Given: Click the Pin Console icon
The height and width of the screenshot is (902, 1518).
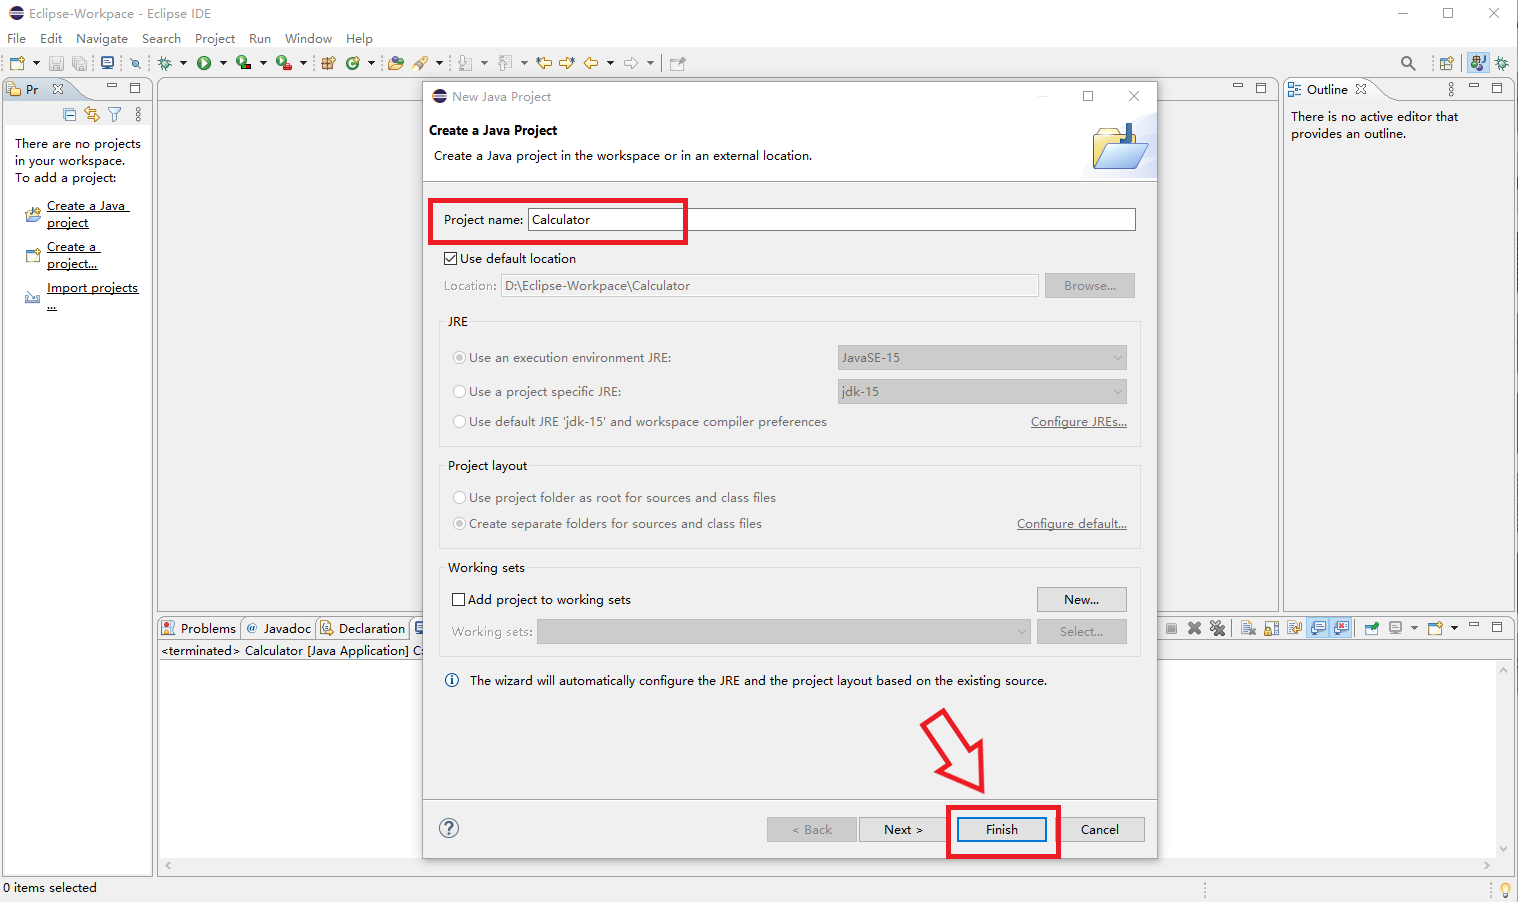Looking at the screenshot, I should click(x=1372, y=628).
